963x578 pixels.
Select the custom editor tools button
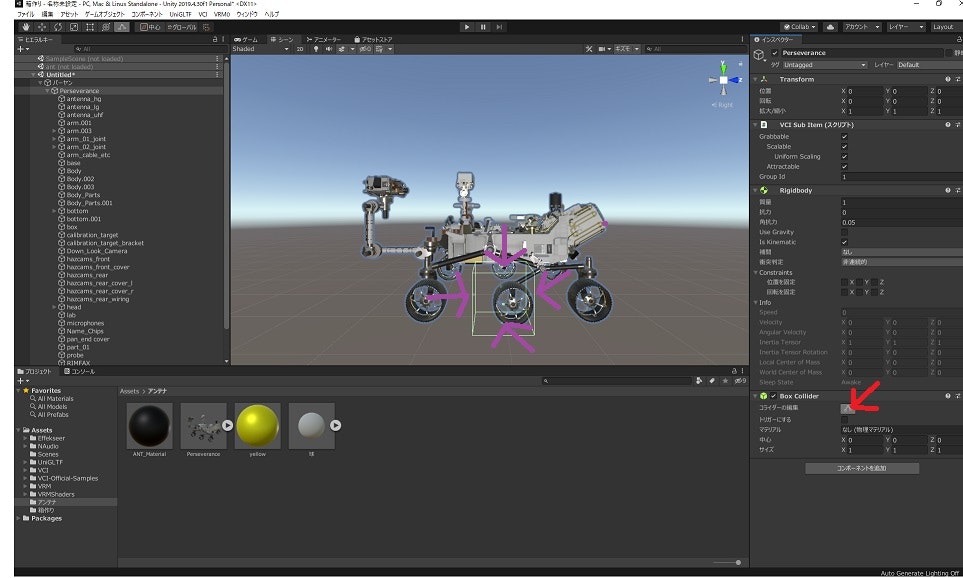(122, 27)
